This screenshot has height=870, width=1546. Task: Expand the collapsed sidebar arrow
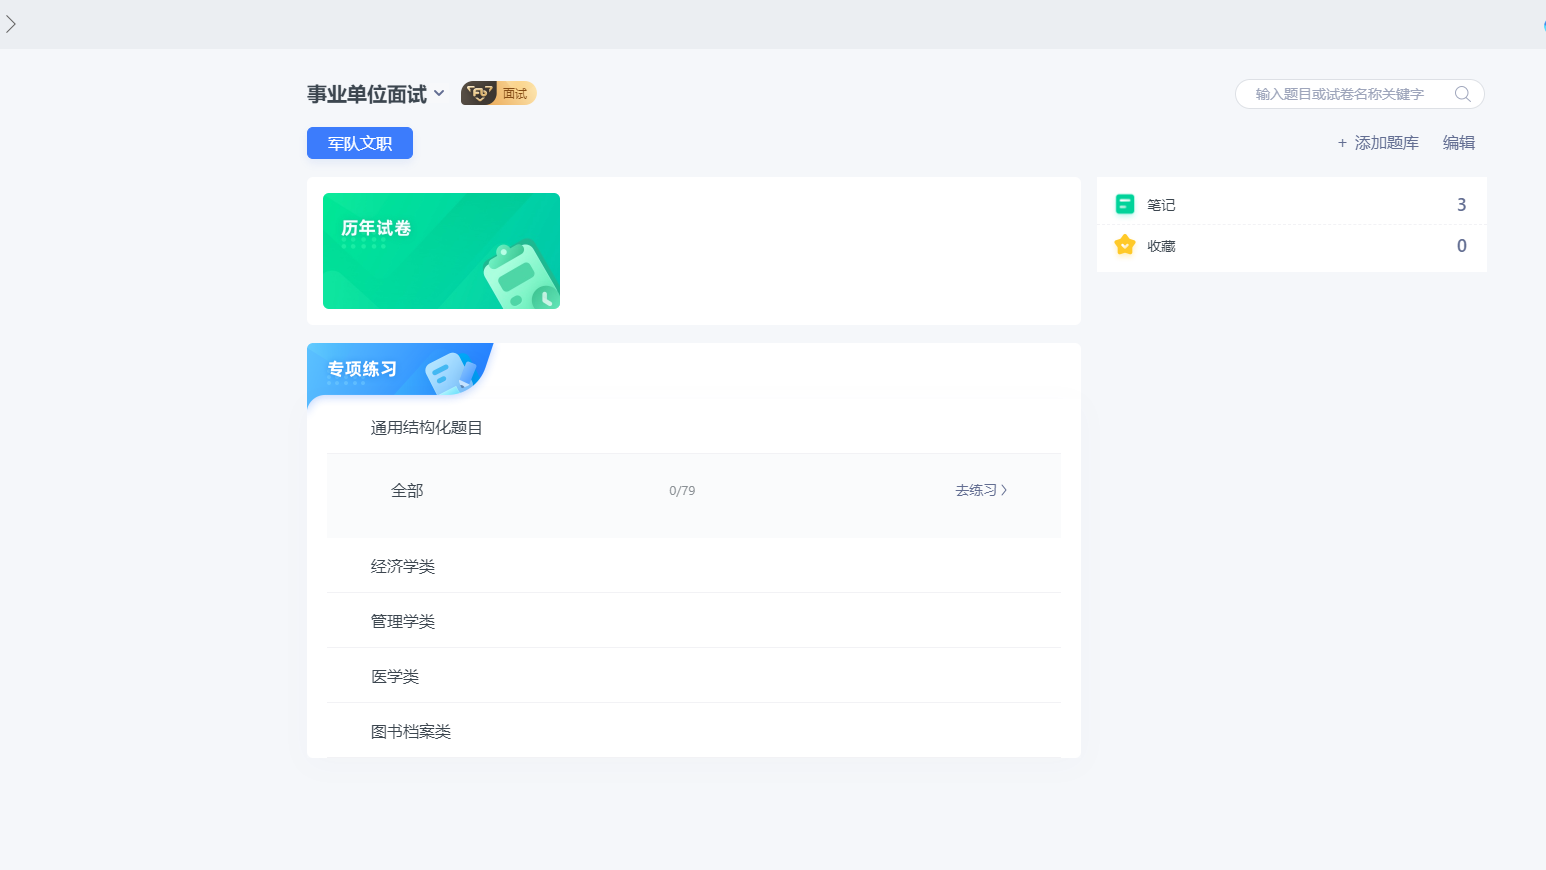11,24
